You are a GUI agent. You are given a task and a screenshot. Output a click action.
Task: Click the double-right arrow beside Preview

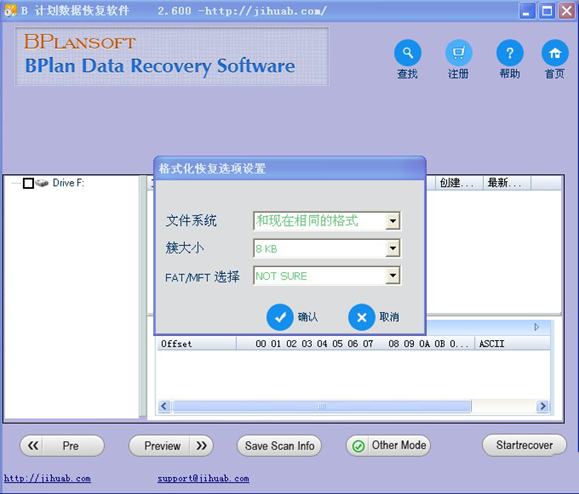coord(202,446)
